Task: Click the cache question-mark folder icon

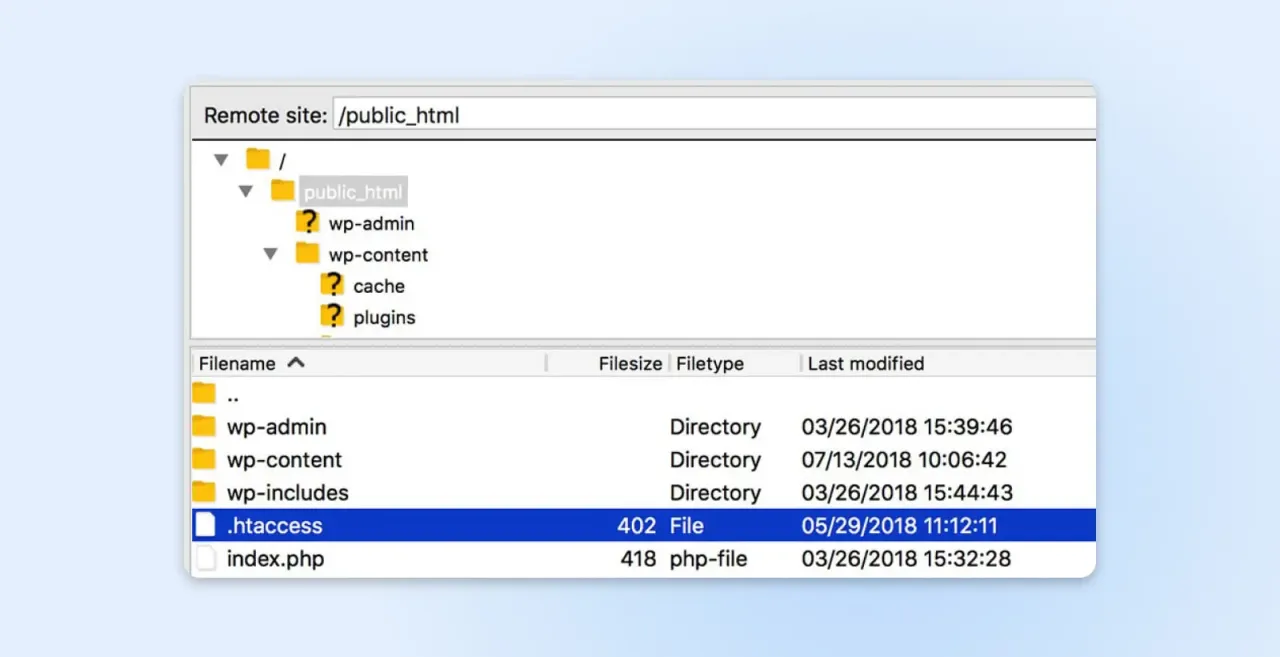Action: pos(332,285)
